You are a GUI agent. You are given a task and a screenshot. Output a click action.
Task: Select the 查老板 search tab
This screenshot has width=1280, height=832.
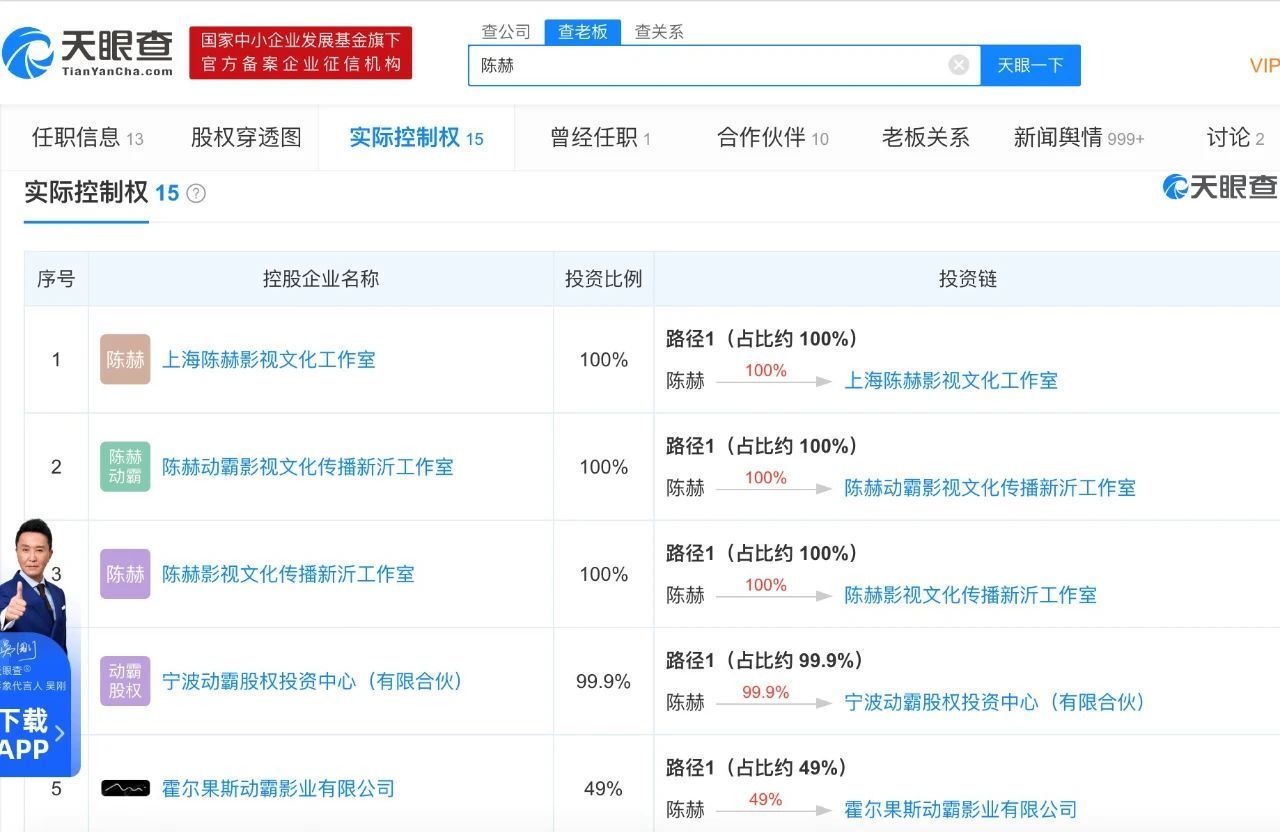pyautogui.click(x=583, y=32)
